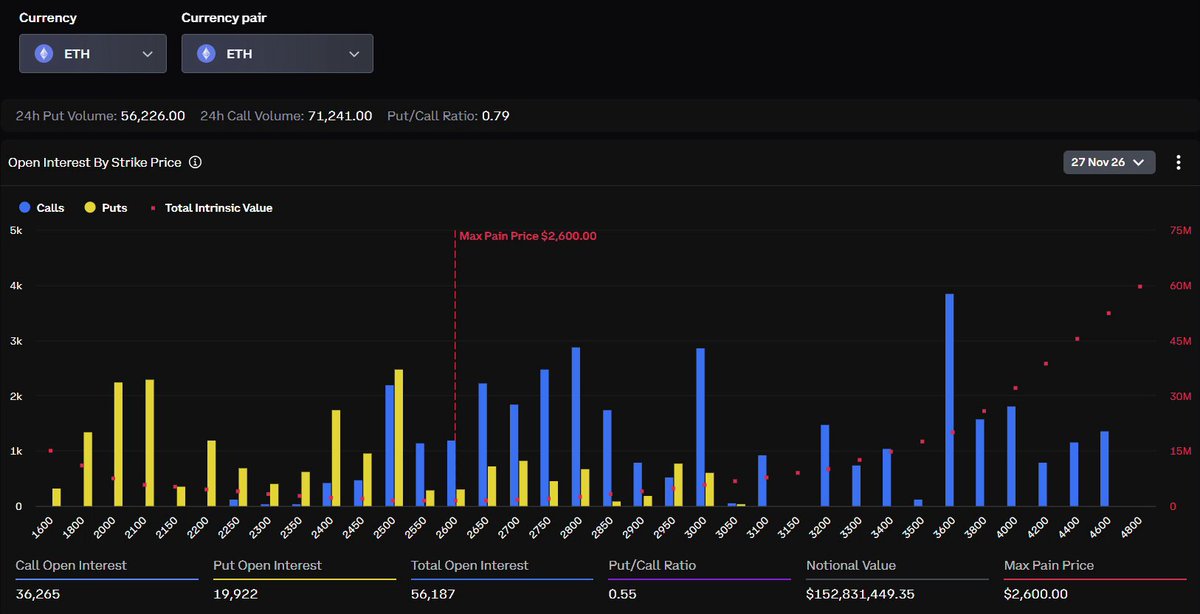Select the blue Calls bar at strike 4000

[x=1012, y=456]
